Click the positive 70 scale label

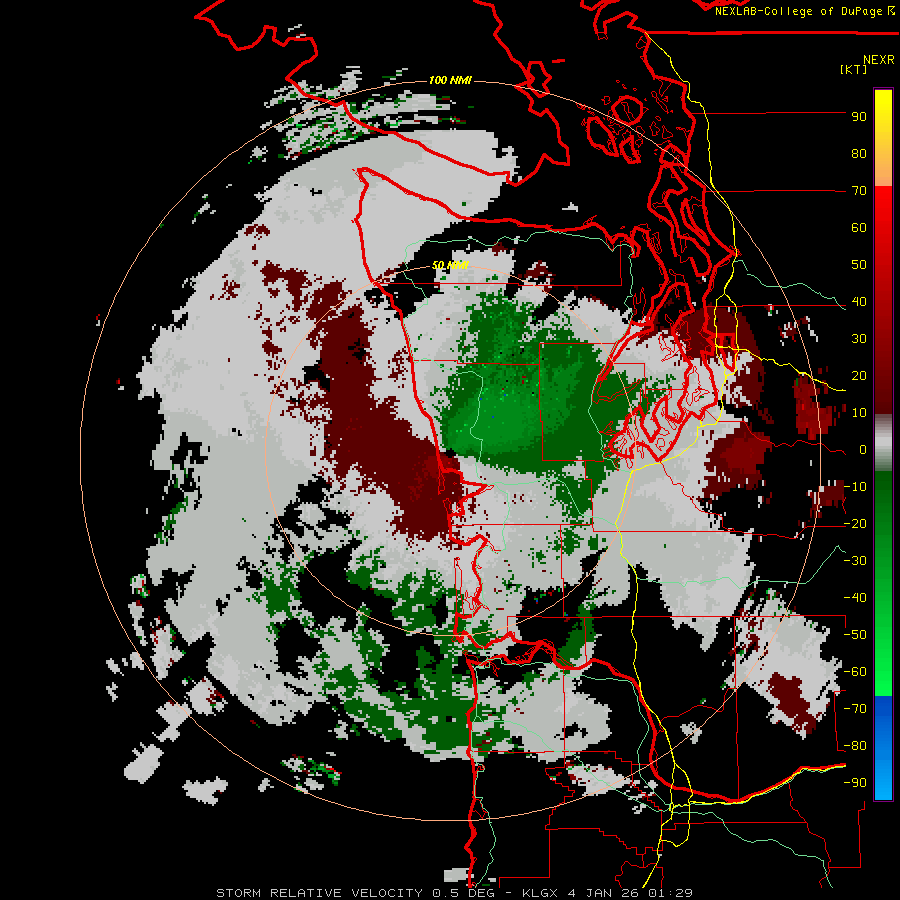859,191
